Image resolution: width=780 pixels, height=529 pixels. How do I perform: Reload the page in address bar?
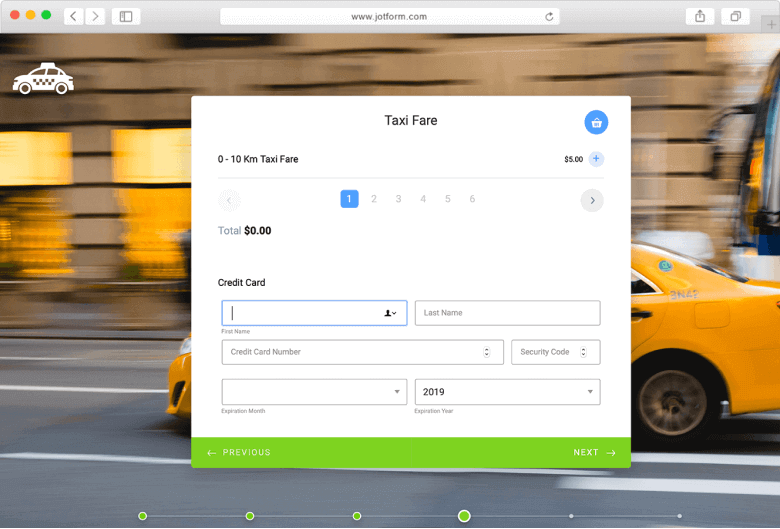coord(549,16)
